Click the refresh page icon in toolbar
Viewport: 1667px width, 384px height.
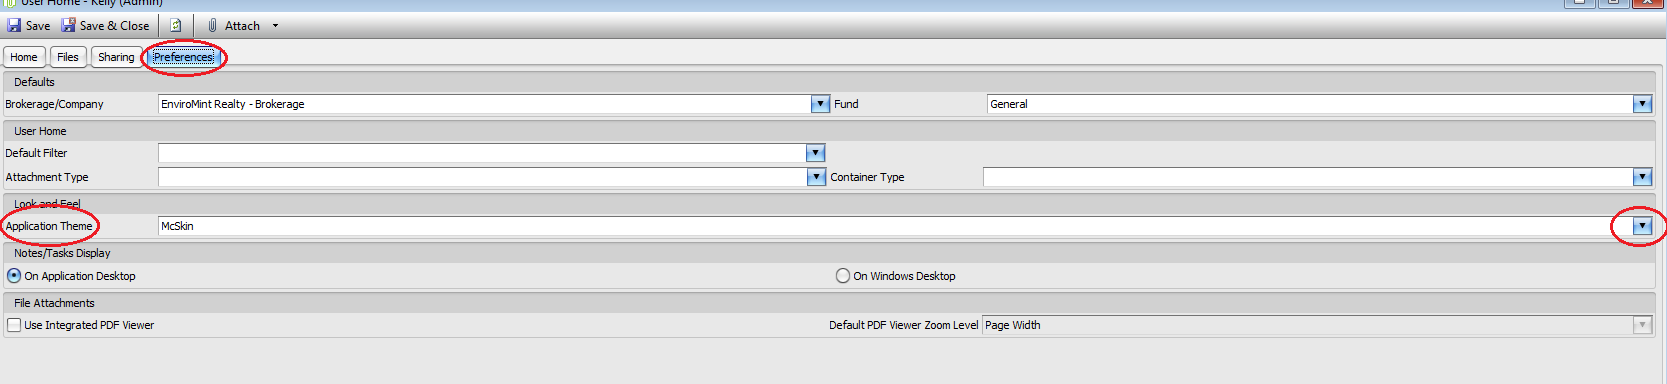click(x=176, y=26)
